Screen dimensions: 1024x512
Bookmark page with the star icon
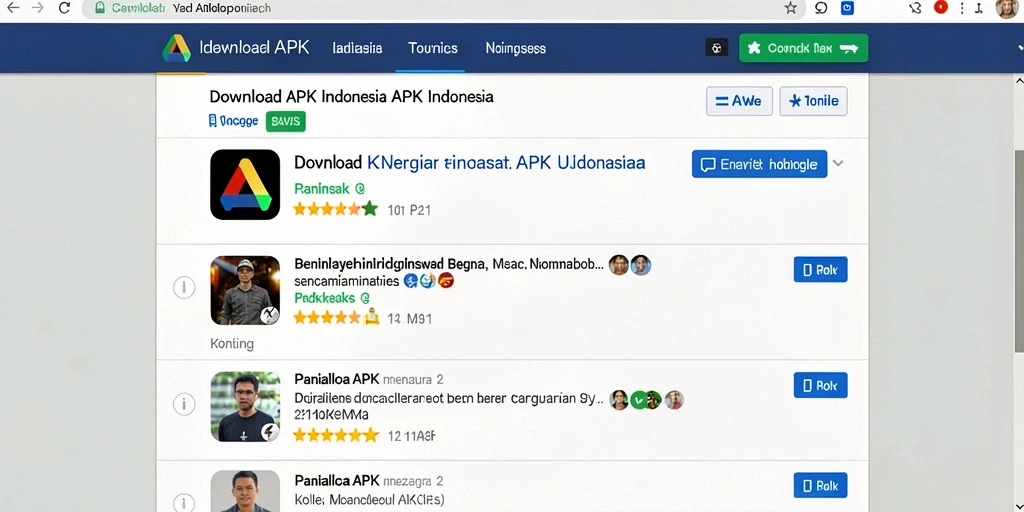click(x=790, y=8)
